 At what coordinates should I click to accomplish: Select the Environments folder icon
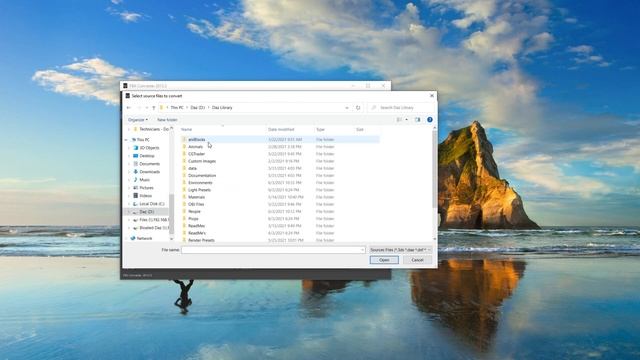click(x=184, y=182)
